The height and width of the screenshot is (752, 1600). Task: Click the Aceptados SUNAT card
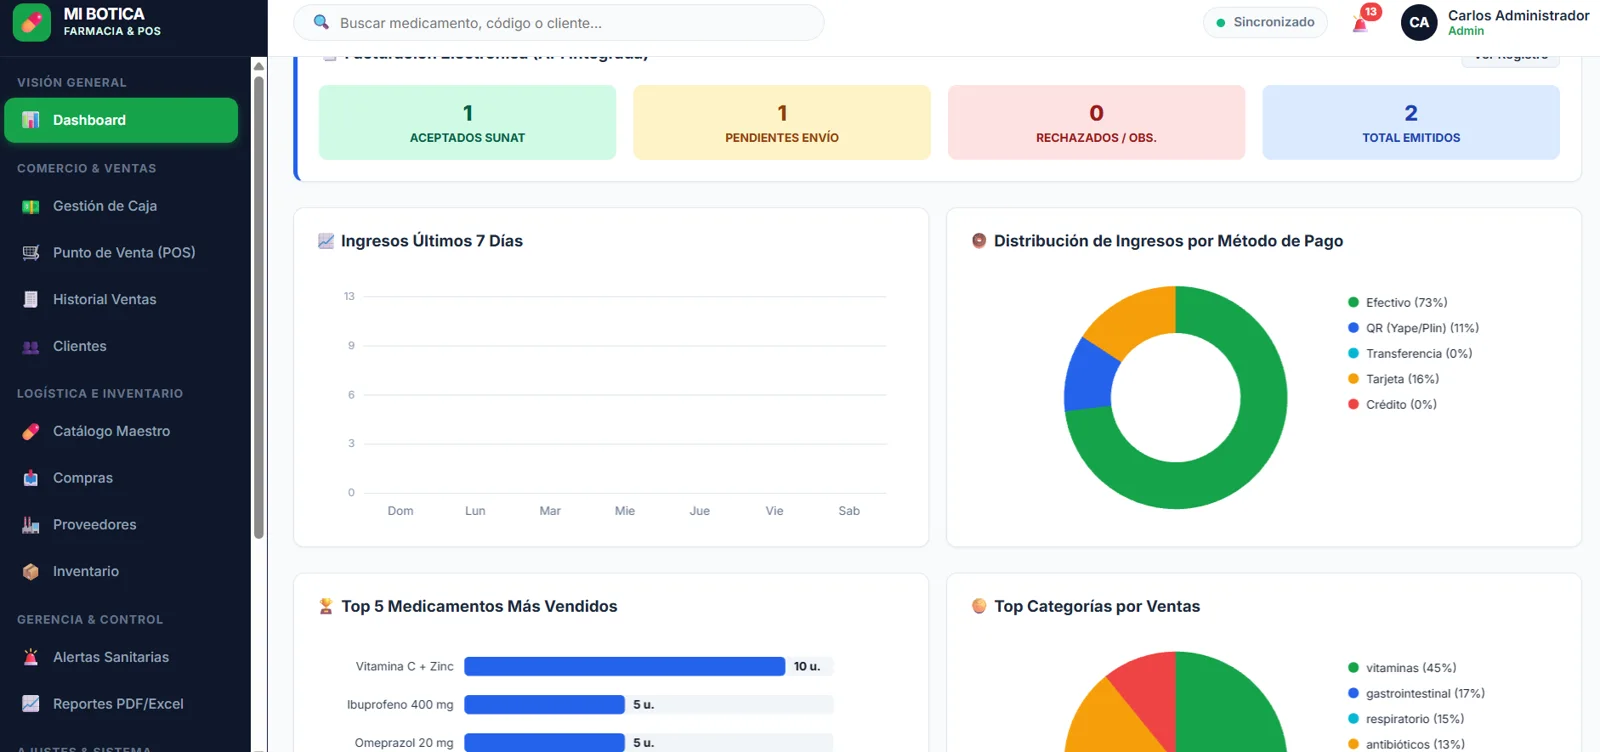pos(467,122)
